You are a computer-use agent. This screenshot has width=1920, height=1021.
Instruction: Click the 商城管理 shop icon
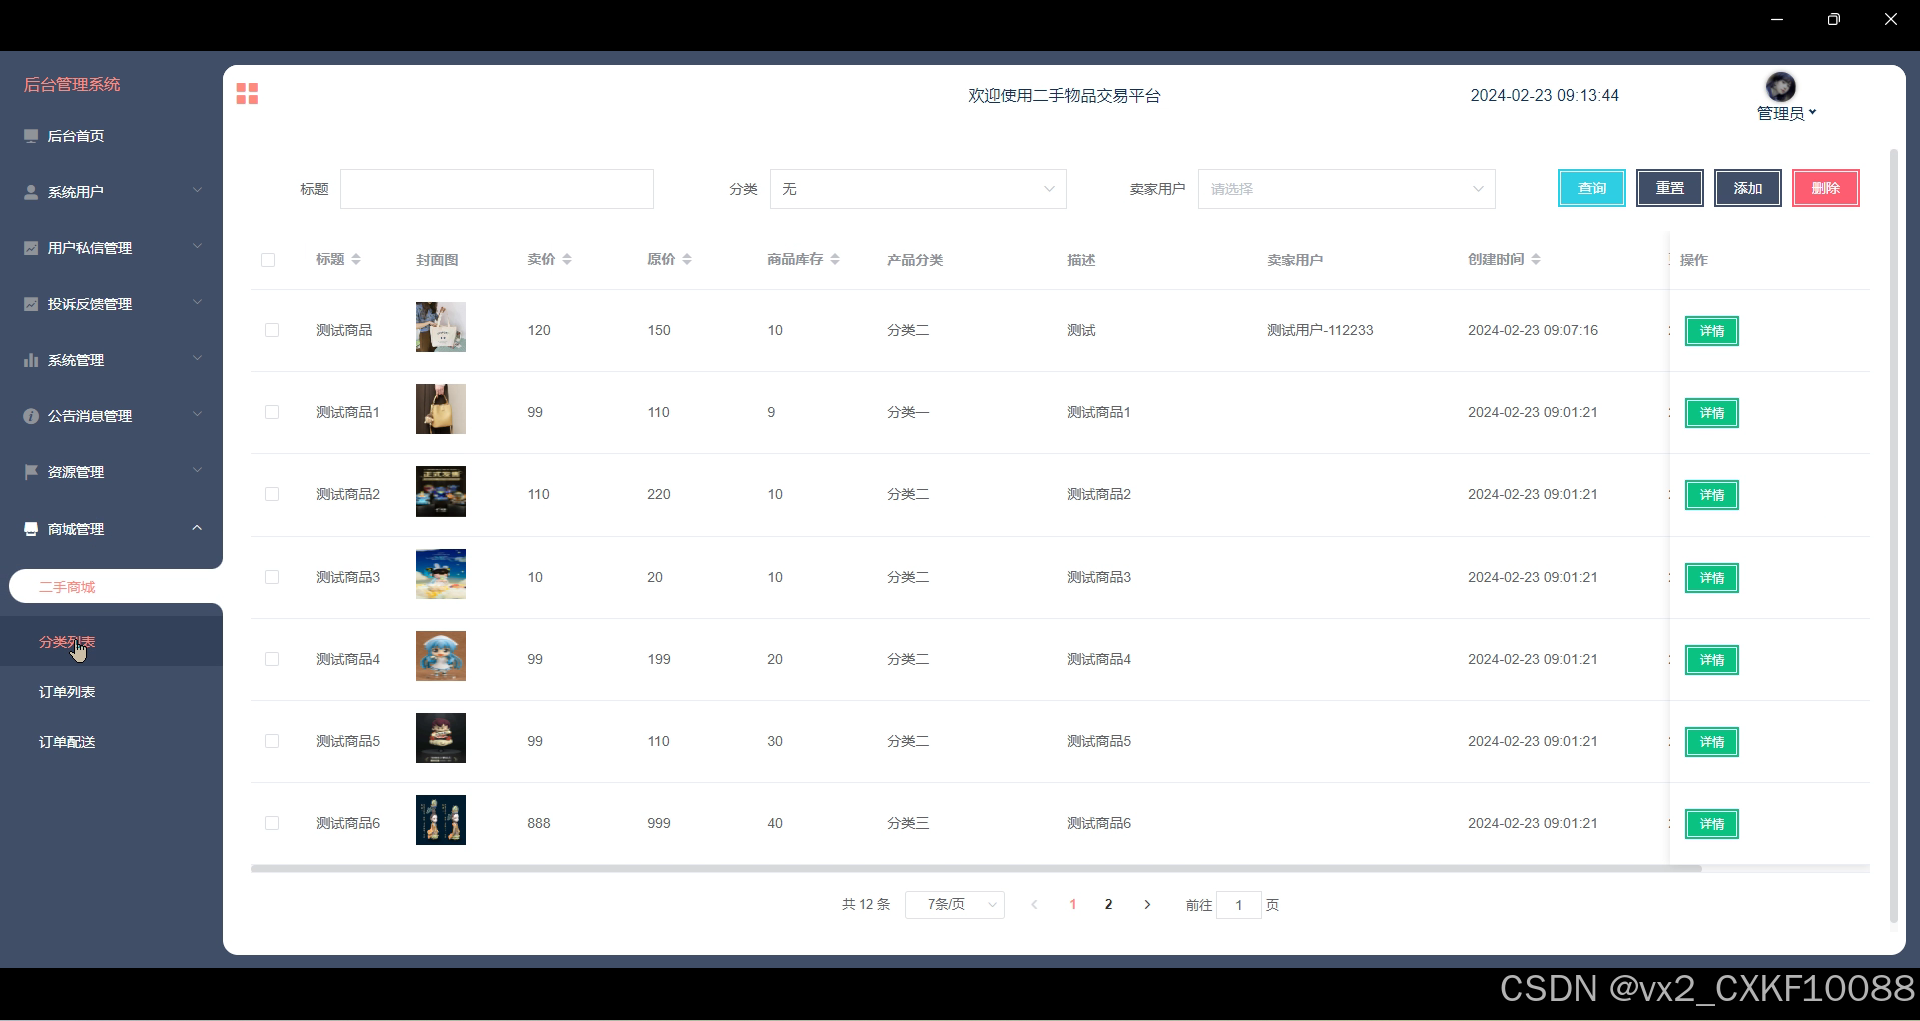(x=31, y=529)
